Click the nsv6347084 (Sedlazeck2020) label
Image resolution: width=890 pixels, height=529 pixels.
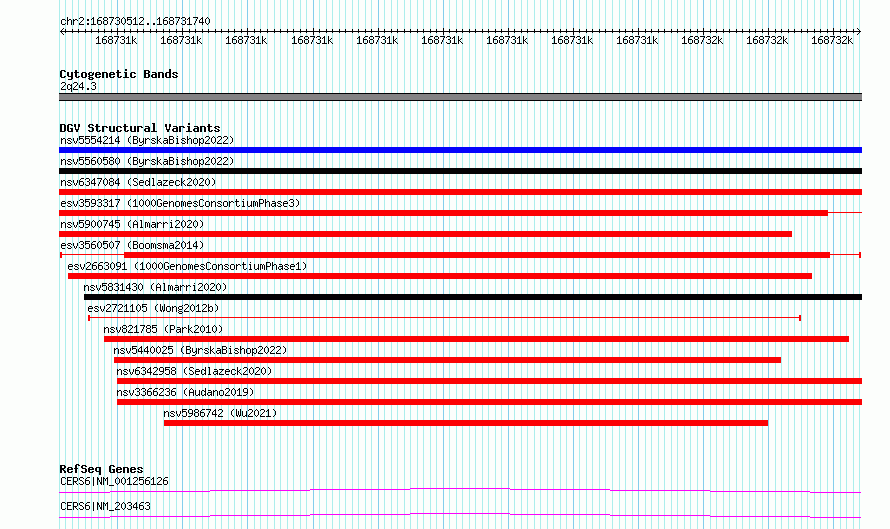(138, 182)
